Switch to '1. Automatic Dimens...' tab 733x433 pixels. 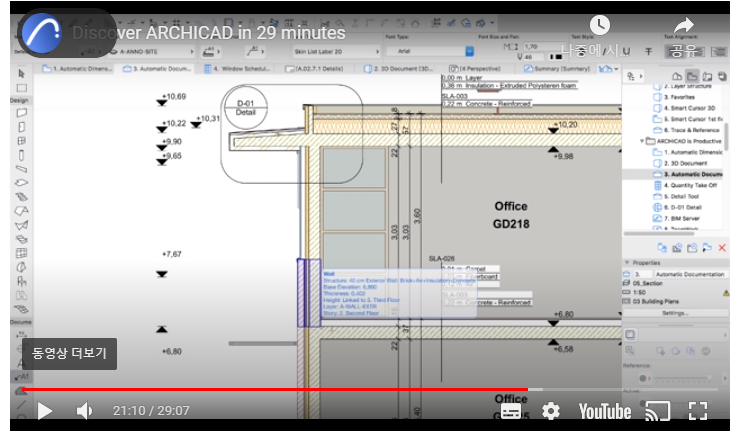(x=78, y=69)
